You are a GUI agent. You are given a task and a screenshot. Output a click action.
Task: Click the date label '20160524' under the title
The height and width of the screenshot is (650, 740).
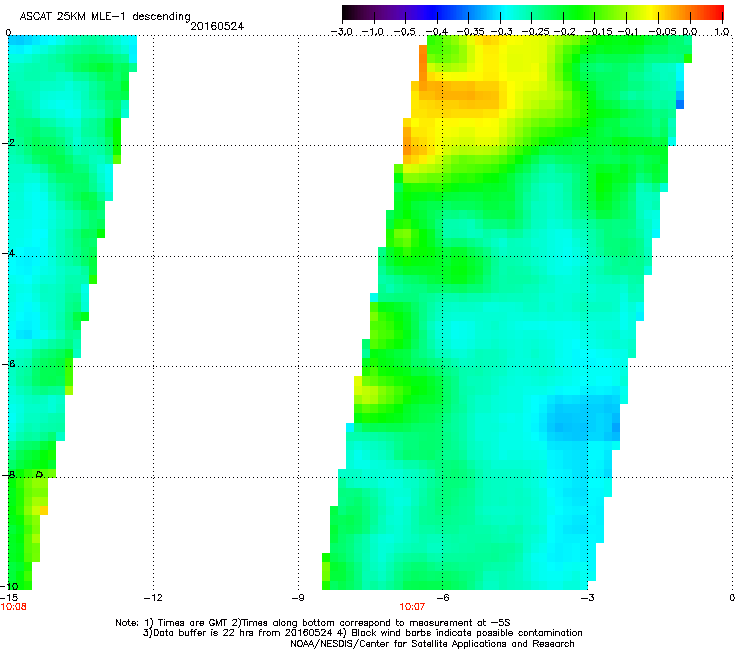tap(217, 26)
